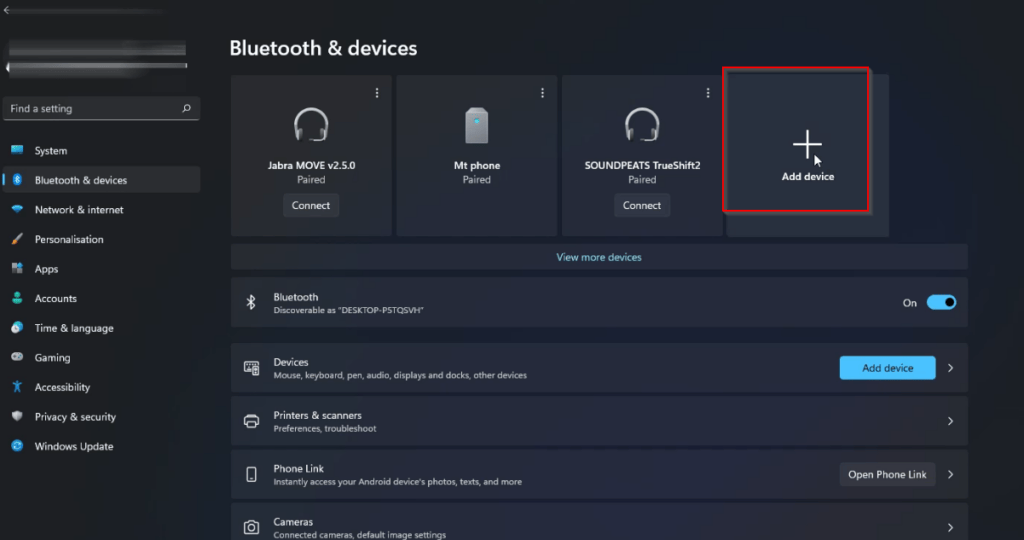Open Accounts settings page
The image size is (1024, 540).
[101, 298]
